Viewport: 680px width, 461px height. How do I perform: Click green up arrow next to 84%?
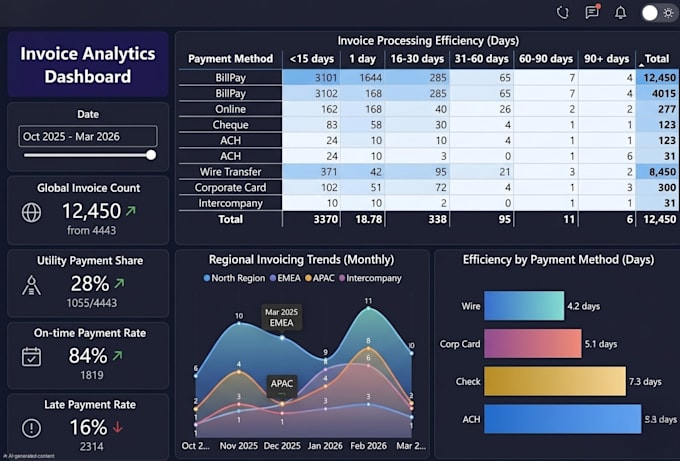pos(118,356)
